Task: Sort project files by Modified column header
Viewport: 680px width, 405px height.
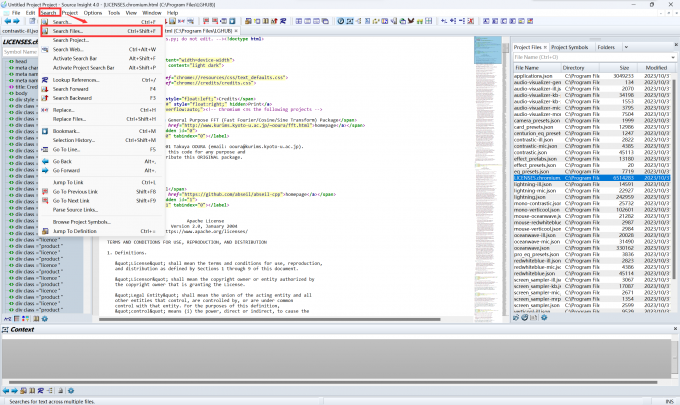Action: [x=656, y=68]
